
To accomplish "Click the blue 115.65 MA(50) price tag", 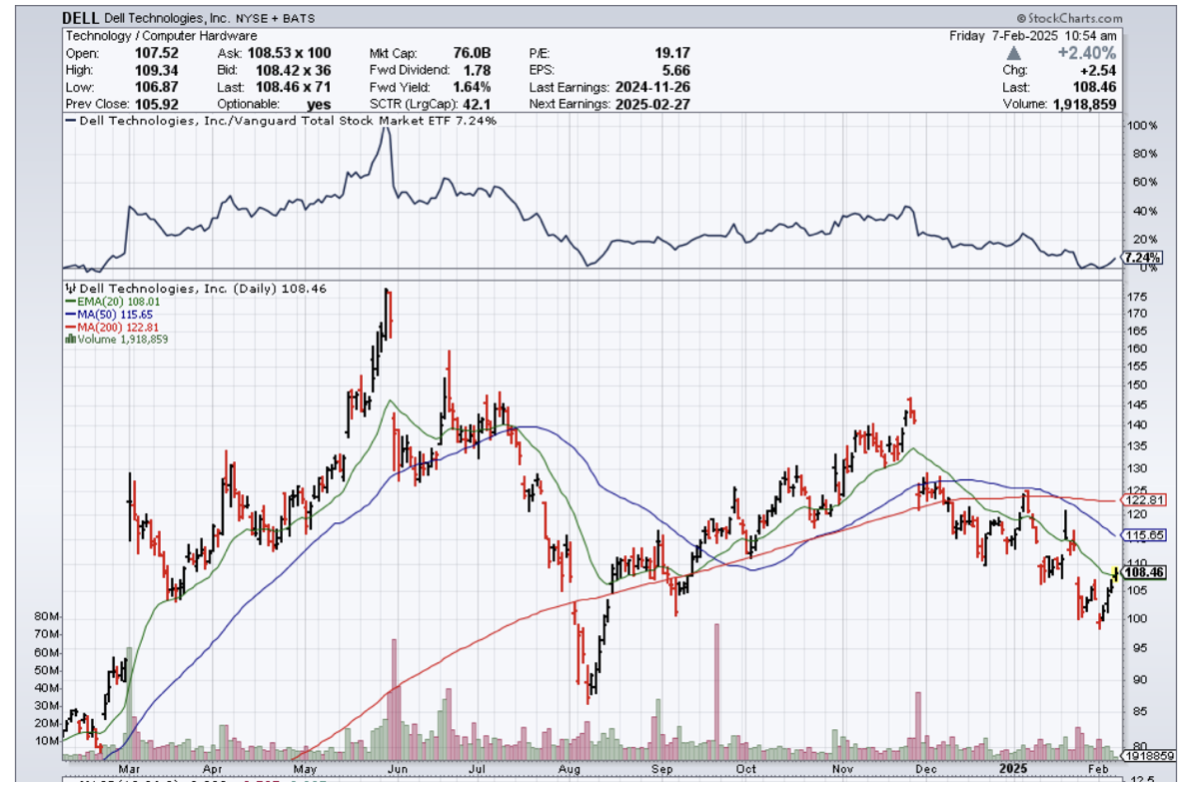I will click(x=1144, y=536).
